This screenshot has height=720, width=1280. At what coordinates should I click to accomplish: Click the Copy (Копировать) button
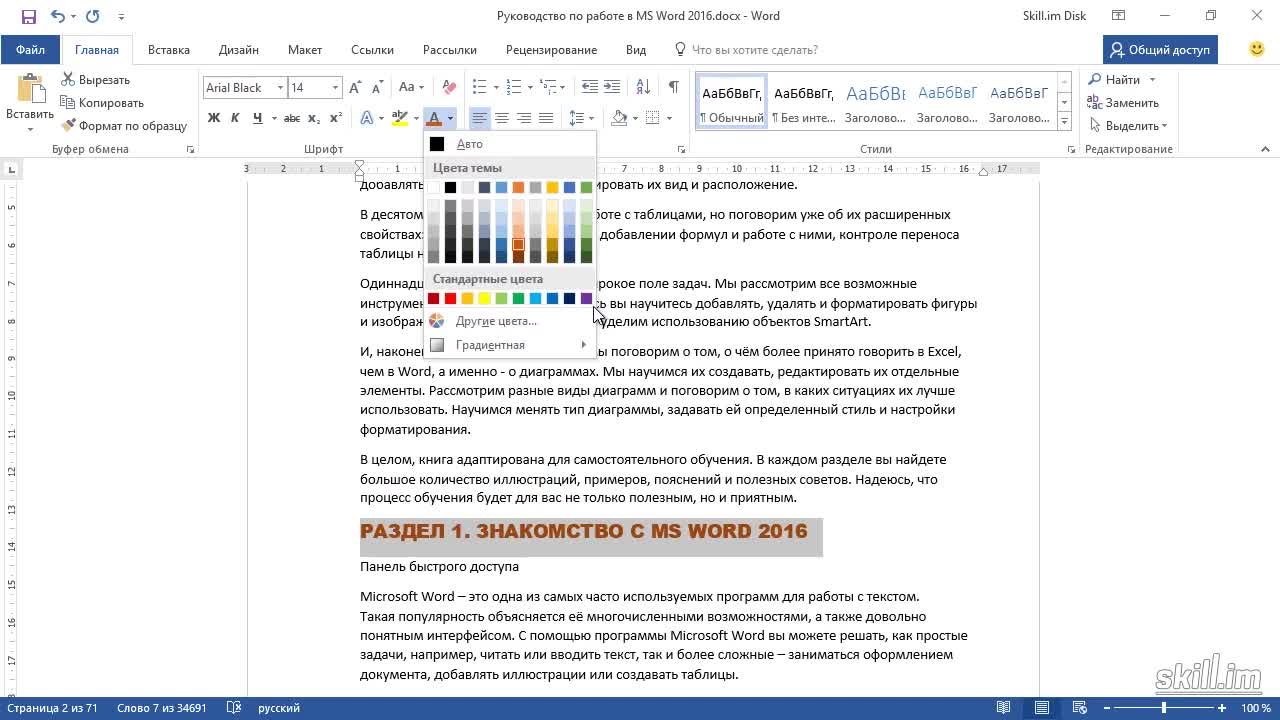coord(102,103)
